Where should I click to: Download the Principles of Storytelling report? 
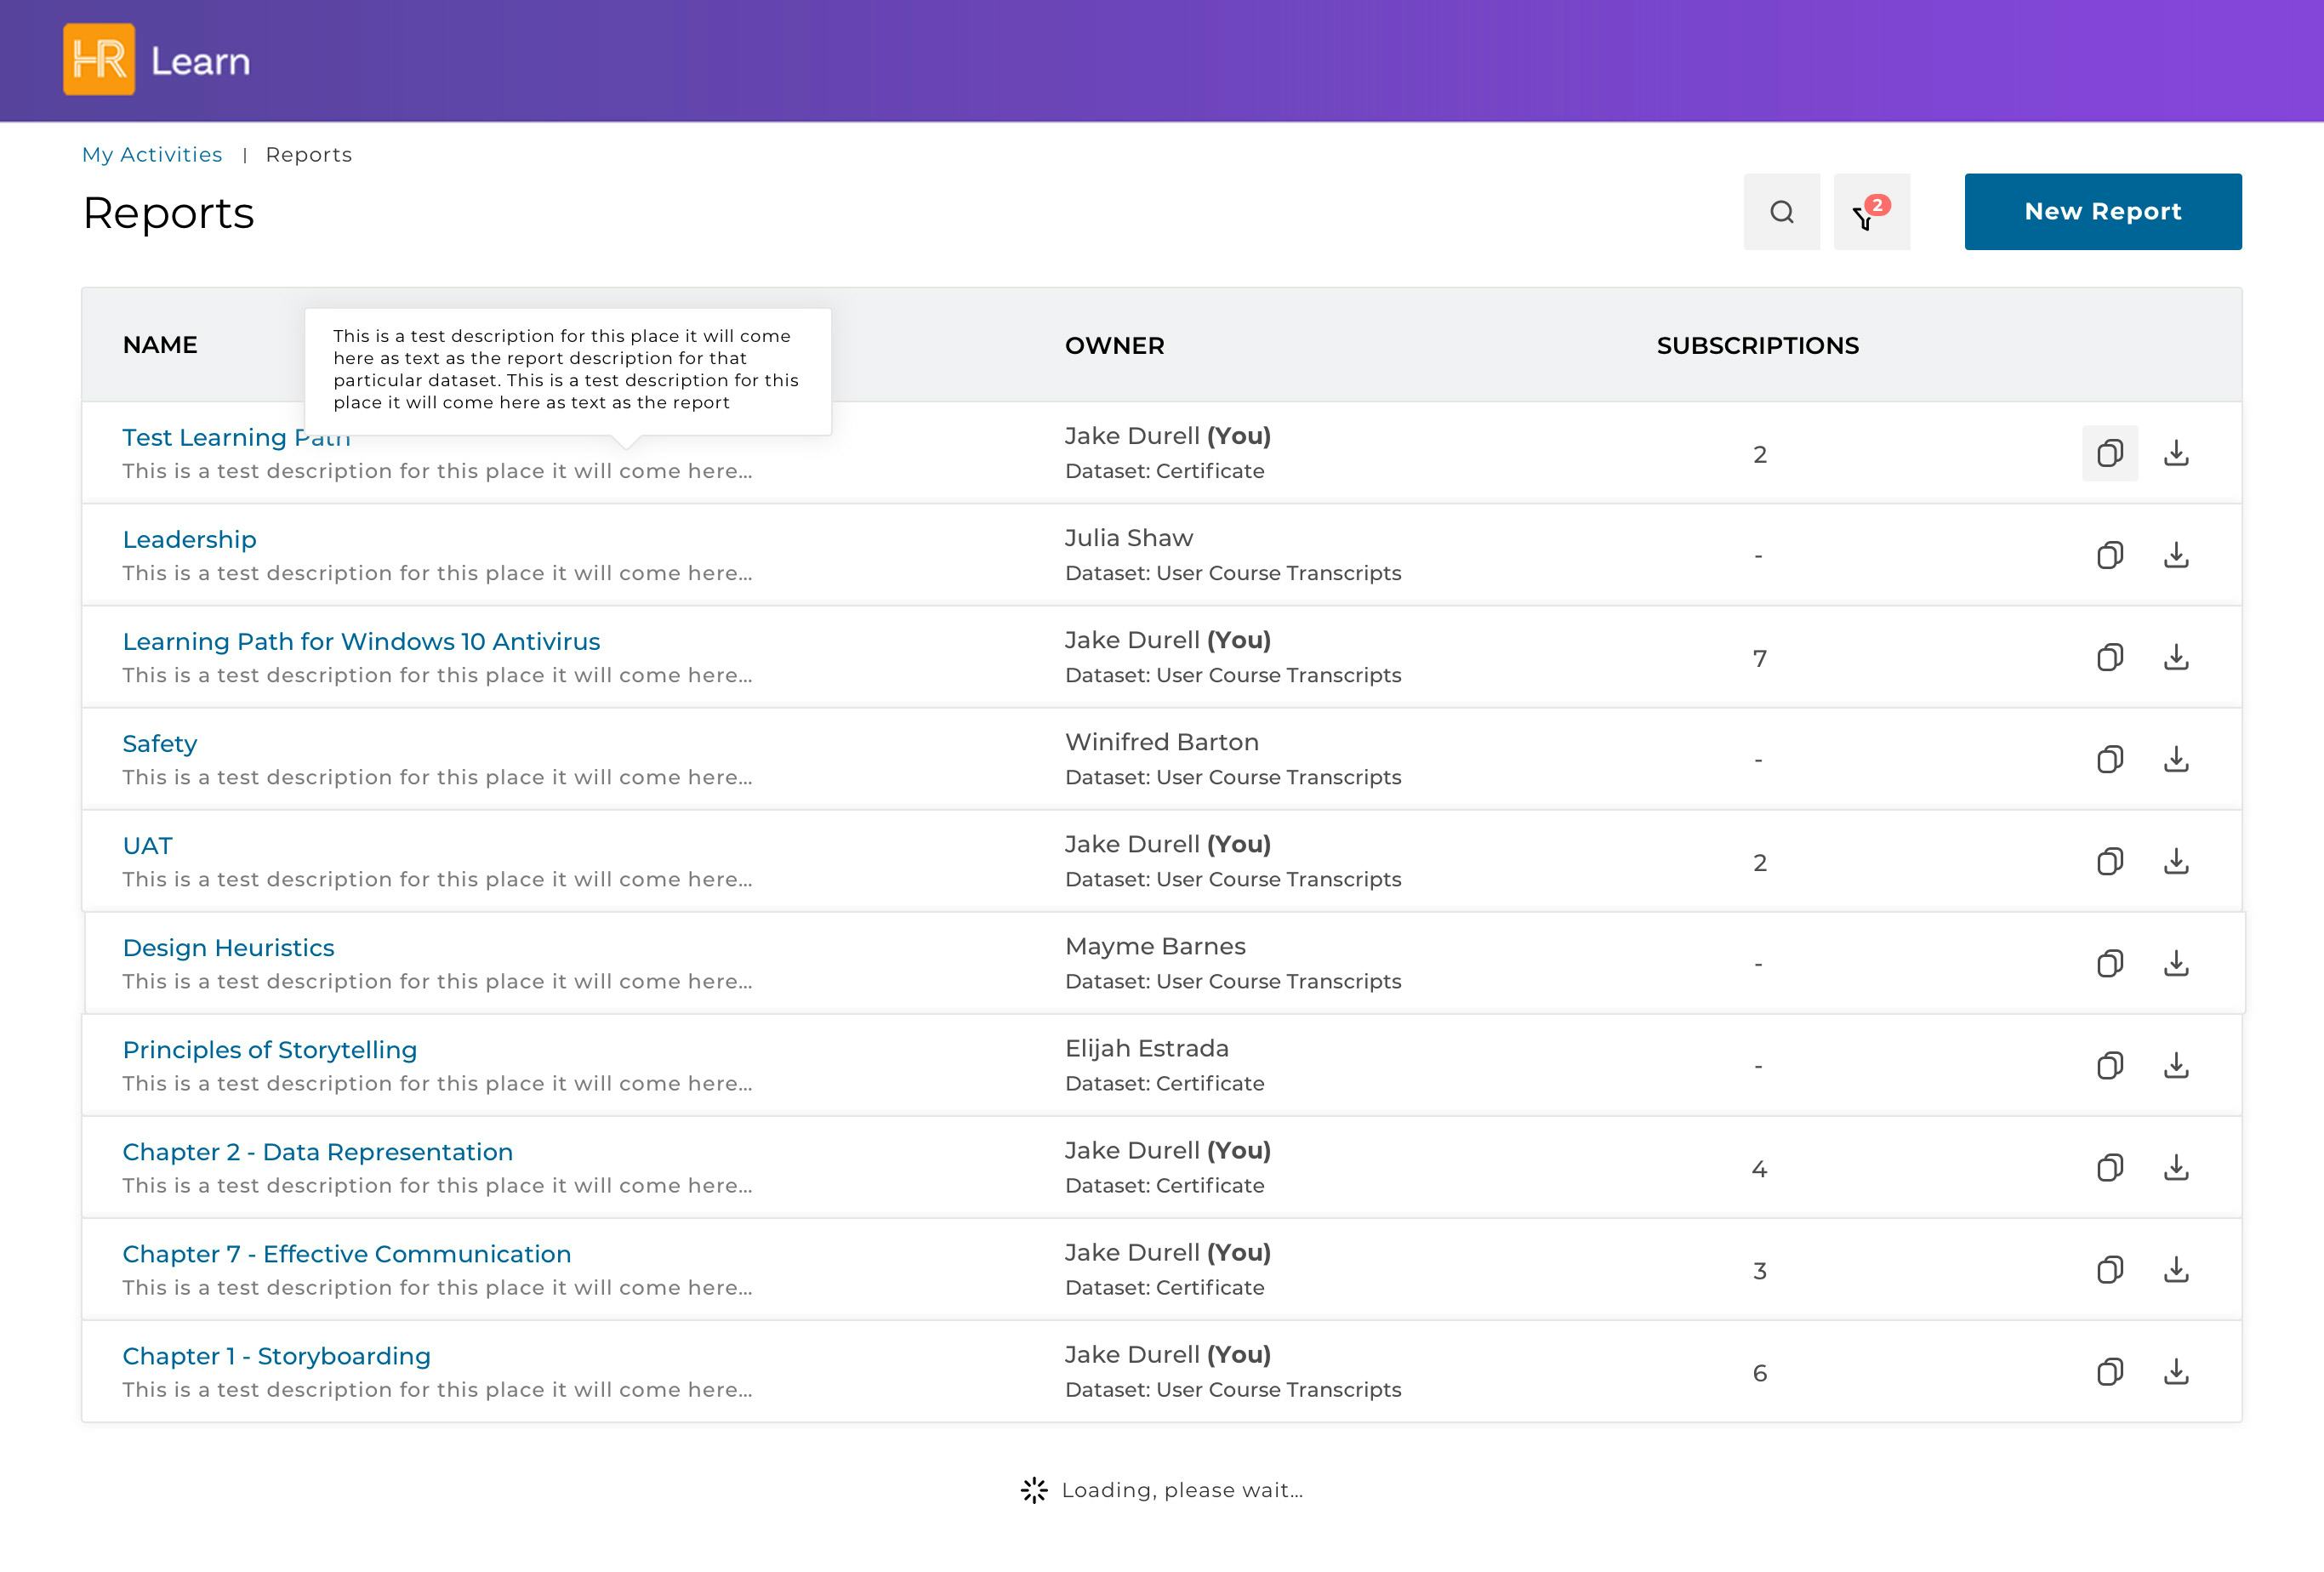(x=2176, y=1065)
